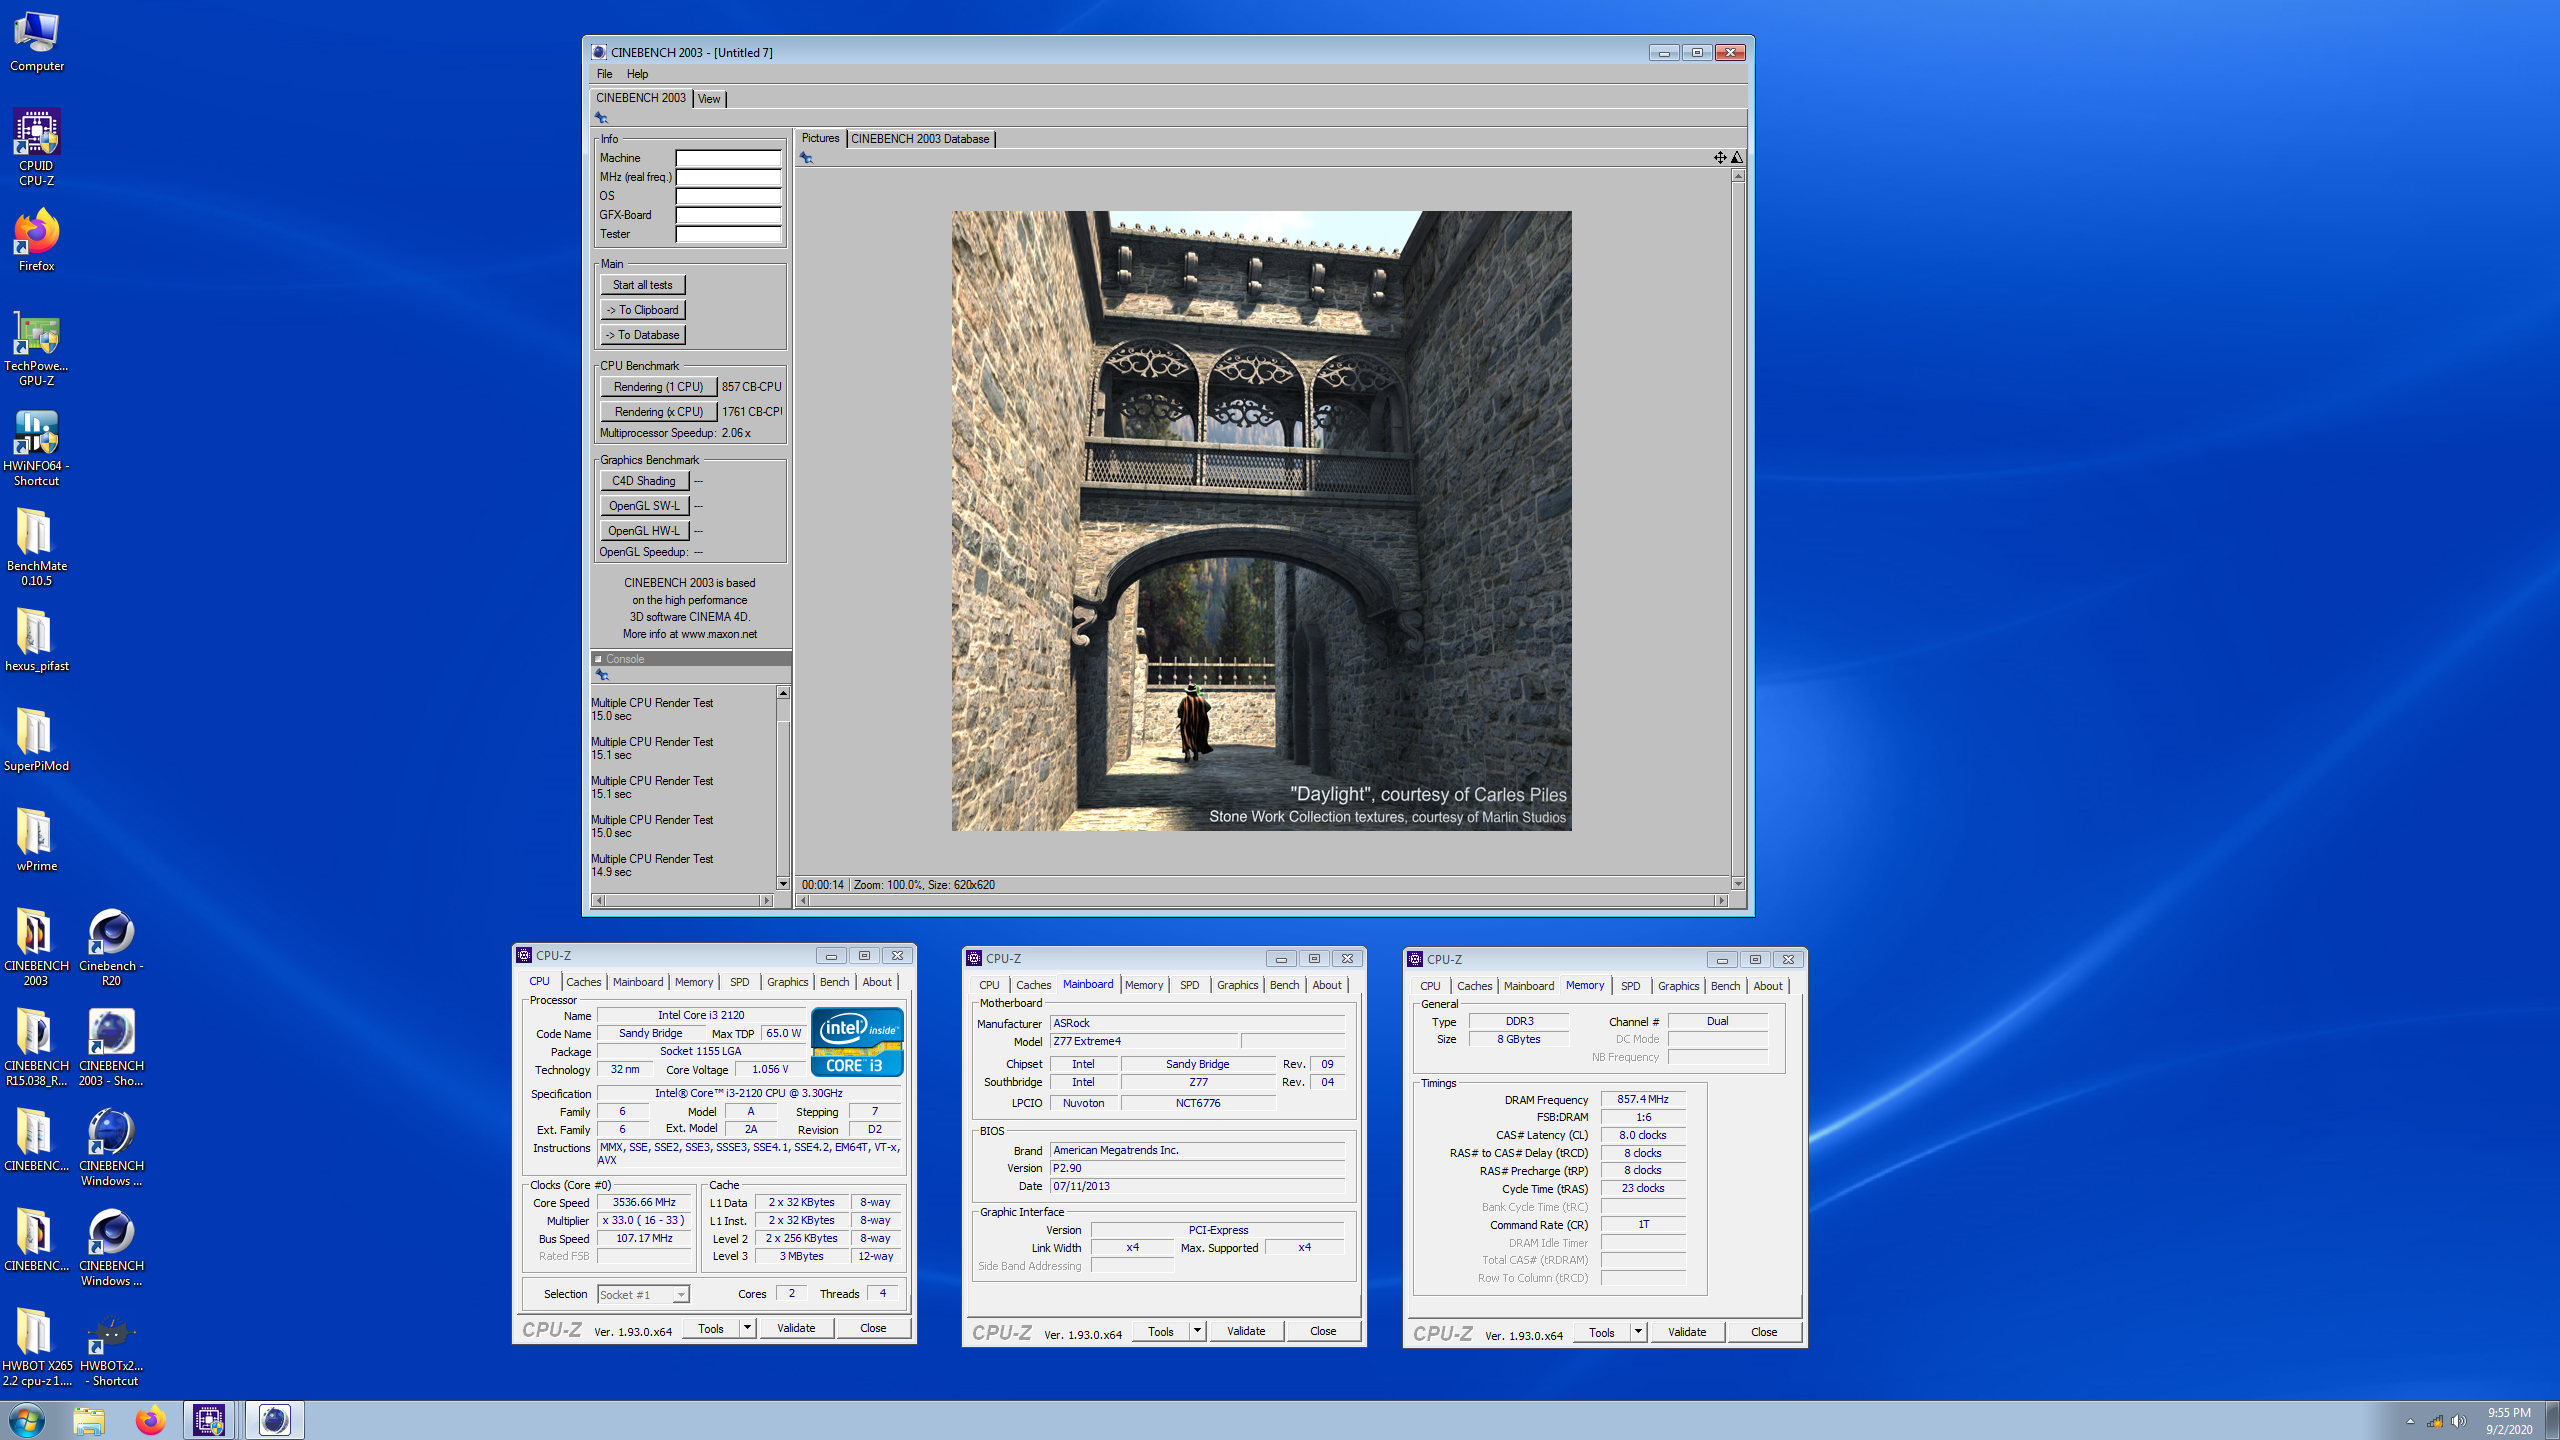
Task: Click Tools button in Memory CPU-Z window
Action: click(1602, 1332)
